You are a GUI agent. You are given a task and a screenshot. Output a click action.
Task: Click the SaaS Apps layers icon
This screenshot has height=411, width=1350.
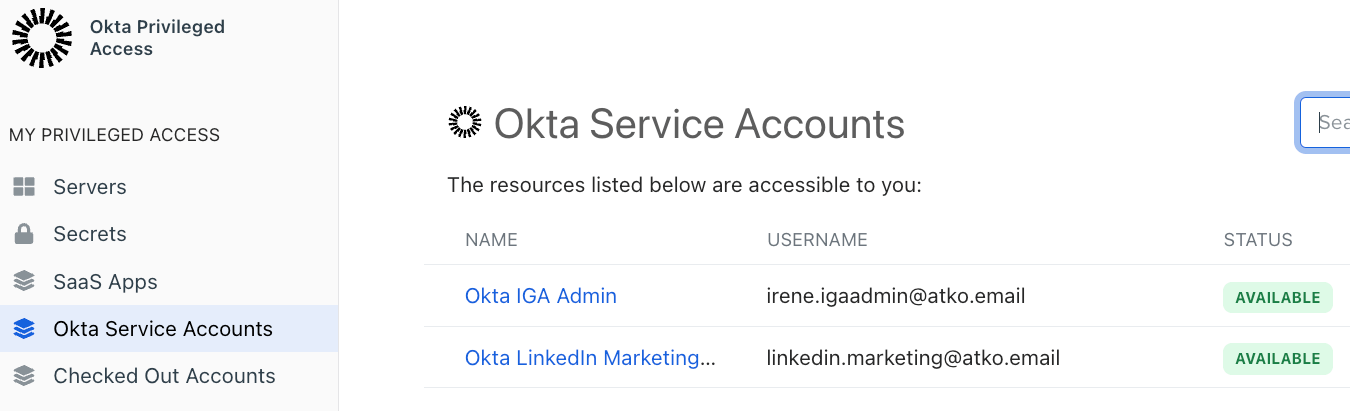pyautogui.click(x=24, y=282)
